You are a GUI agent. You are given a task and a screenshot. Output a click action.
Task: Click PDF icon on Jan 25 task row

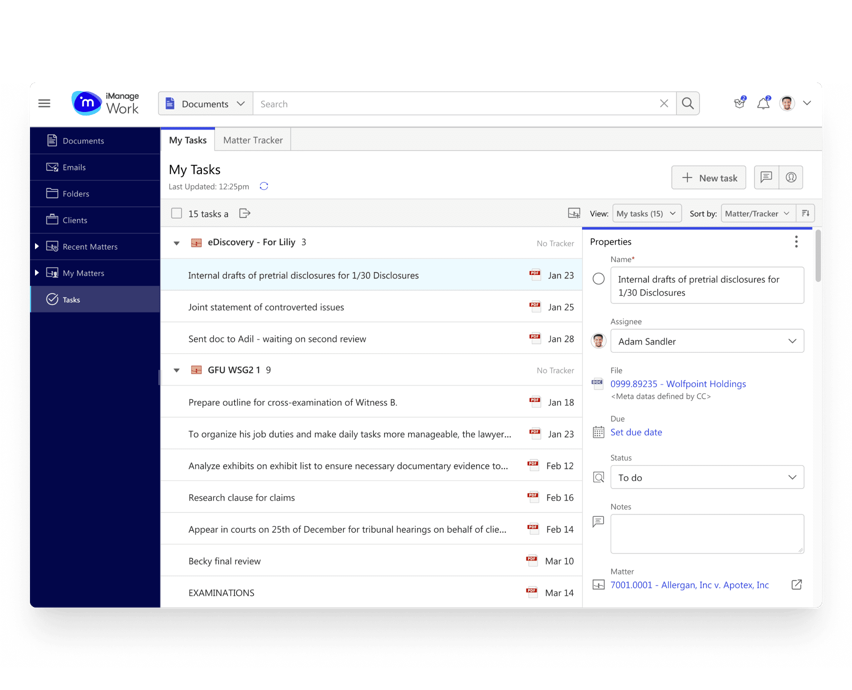535,306
